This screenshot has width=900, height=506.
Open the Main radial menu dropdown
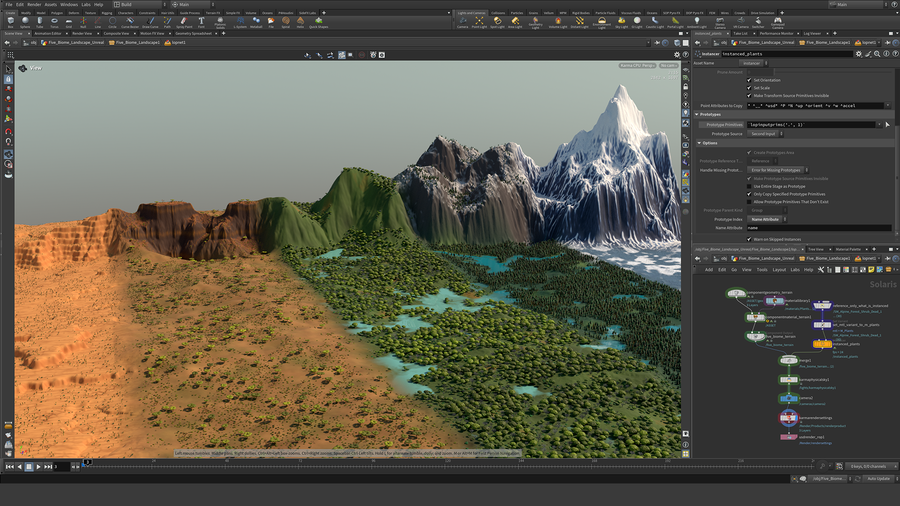(x=193, y=4)
